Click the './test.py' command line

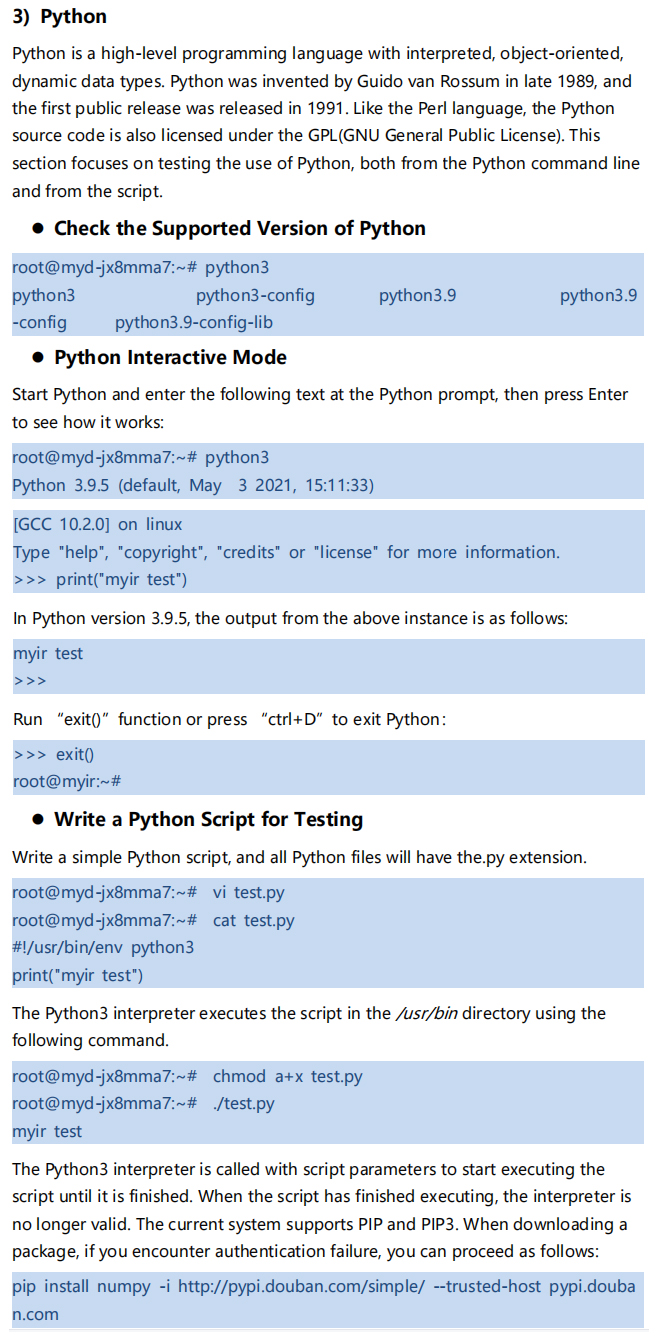[x=143, y=1104]
